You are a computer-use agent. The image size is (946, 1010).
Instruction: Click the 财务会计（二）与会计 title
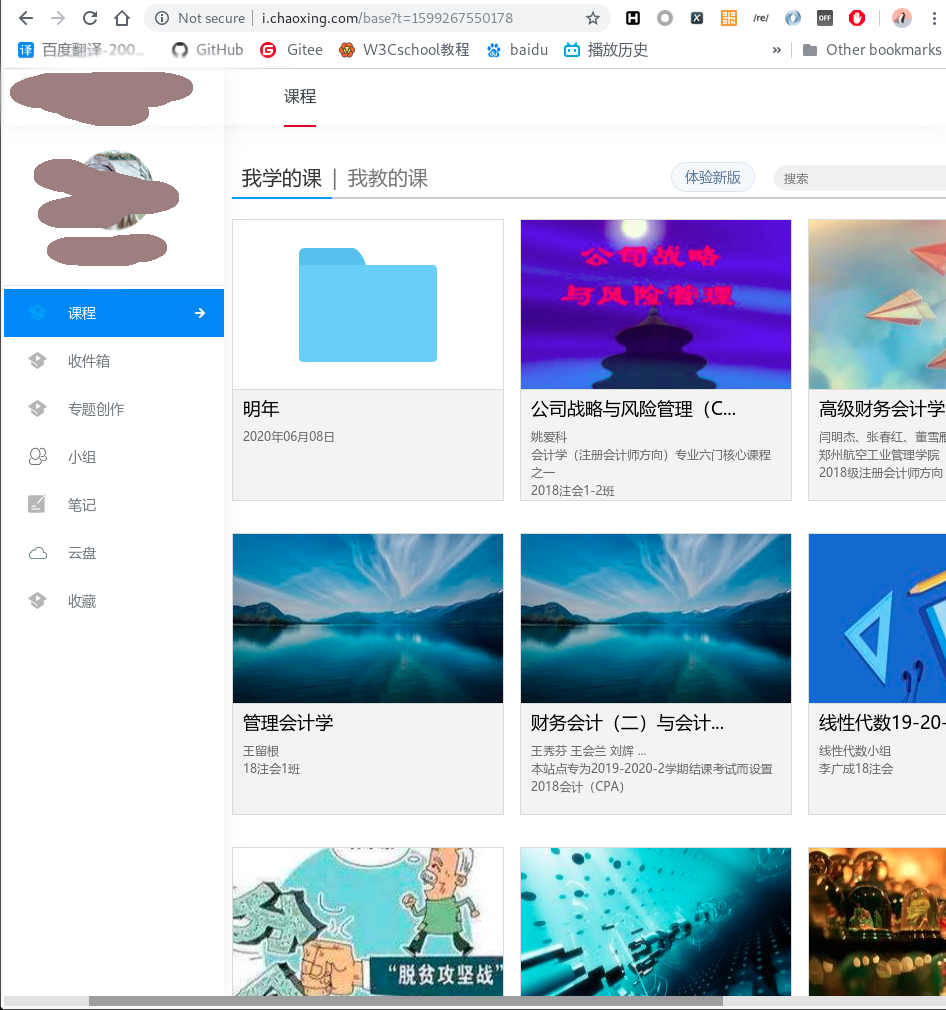(627, 723)
